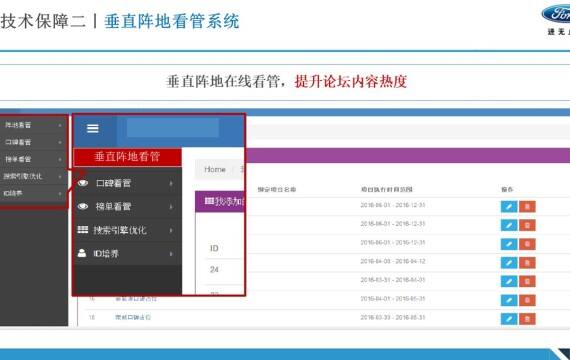This screenshot has height=360, width=570.
Task: Click the user icon beside ID培养
Action: (82, 253)
